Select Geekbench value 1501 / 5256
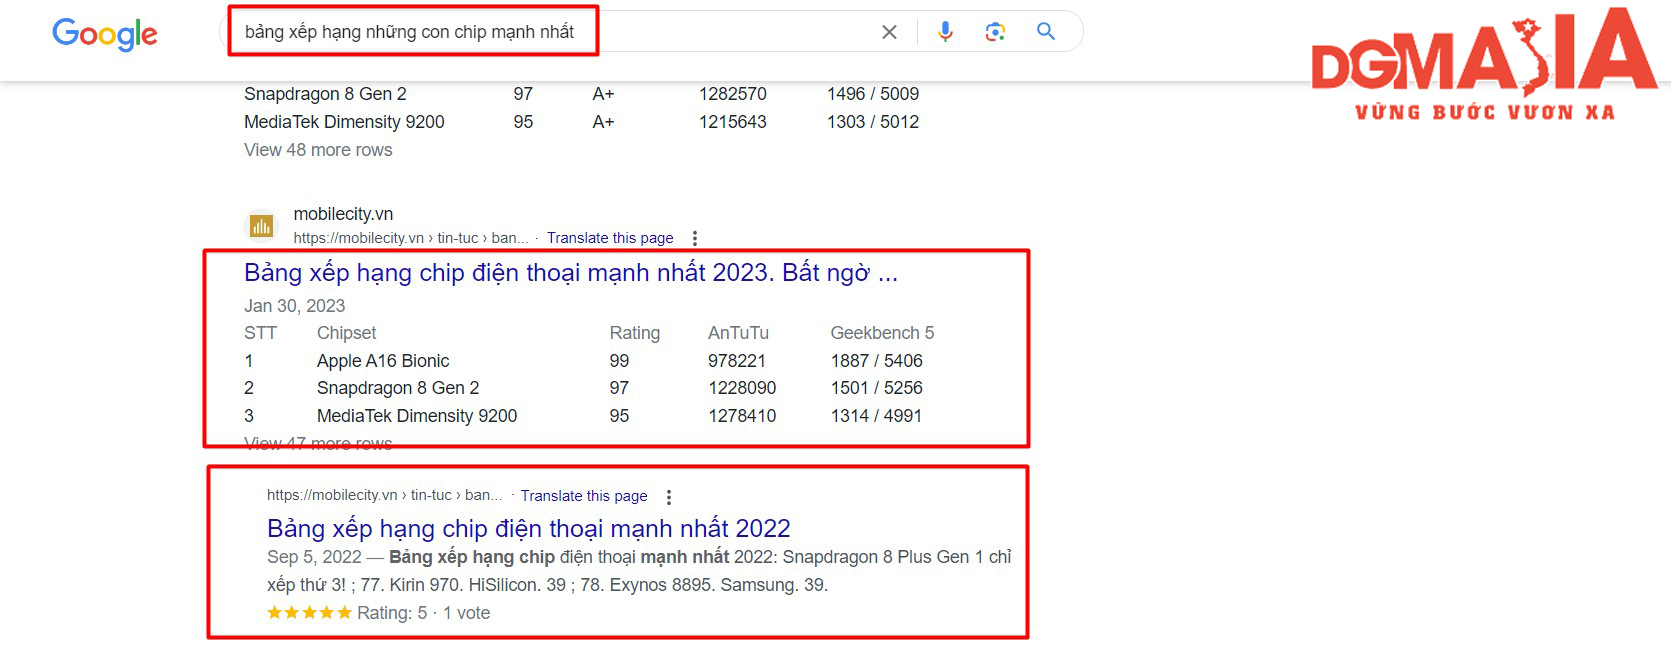1671x663 pixels. click(877, 388)
